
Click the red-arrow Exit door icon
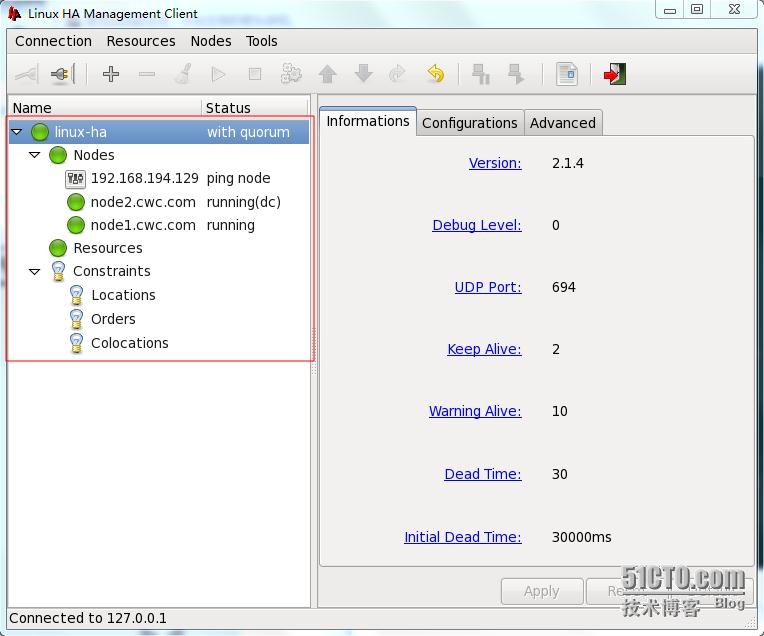tap(614, 75)
